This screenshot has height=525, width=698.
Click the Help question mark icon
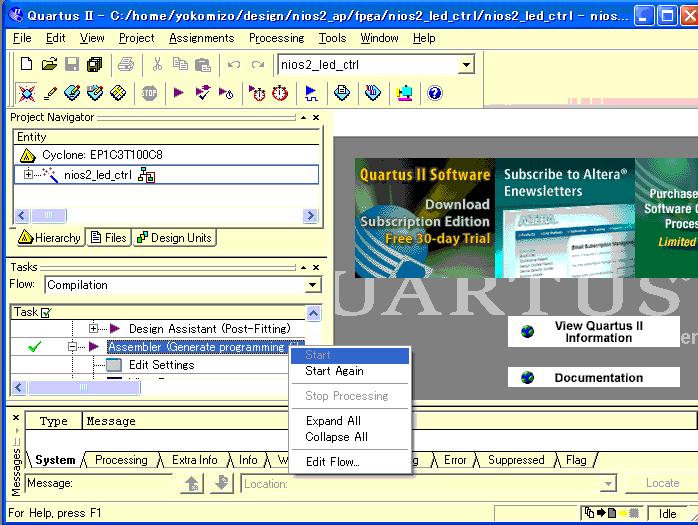(434, 93)
